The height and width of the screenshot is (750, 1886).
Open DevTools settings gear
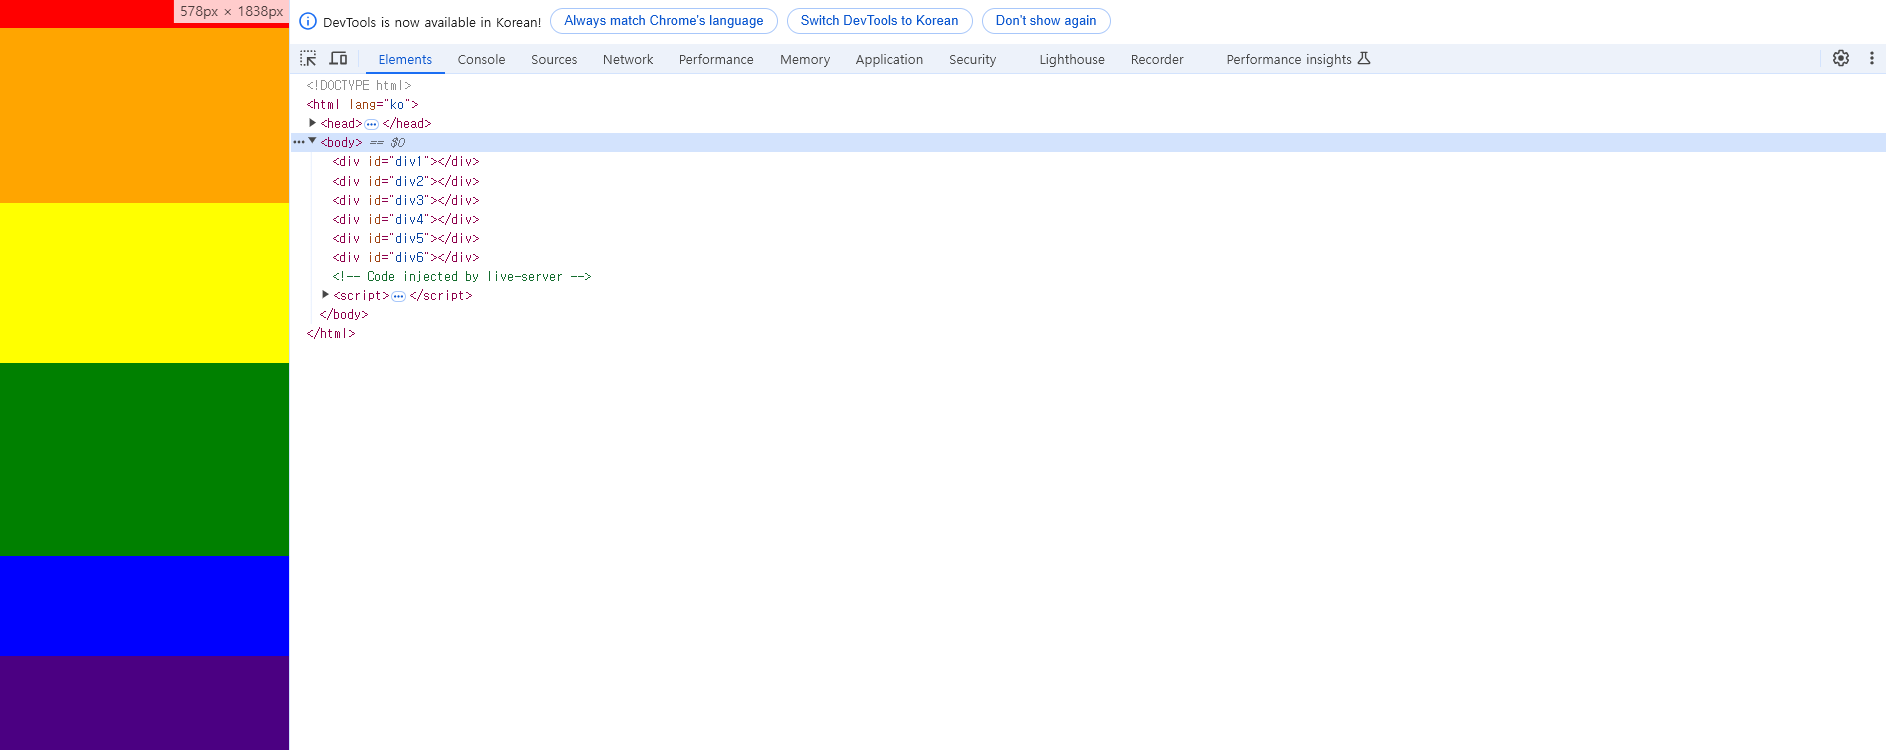point(1841,58)
